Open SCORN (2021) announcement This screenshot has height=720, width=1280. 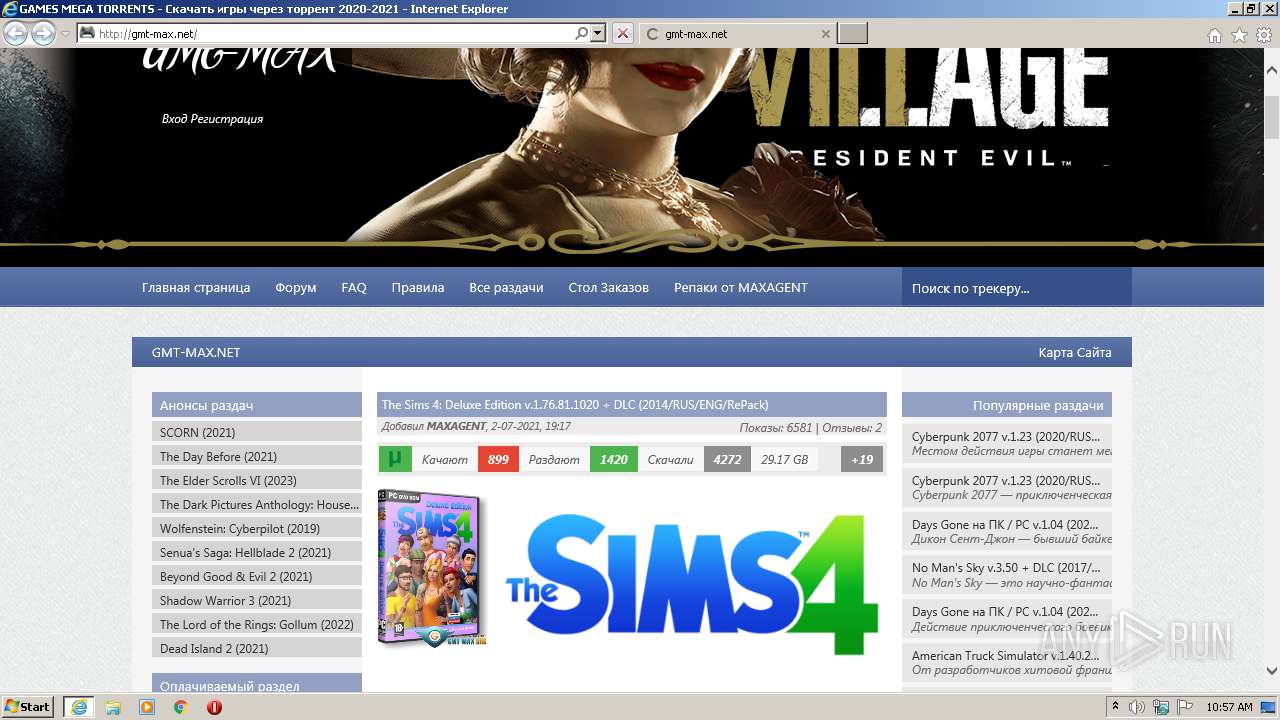click(257, 432)
